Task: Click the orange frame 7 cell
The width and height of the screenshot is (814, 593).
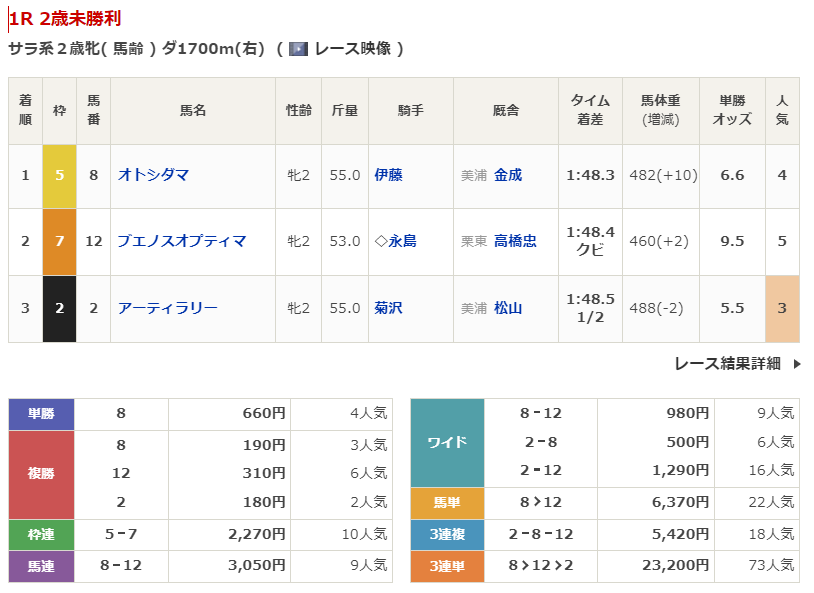Action: [x=59, y=241]
